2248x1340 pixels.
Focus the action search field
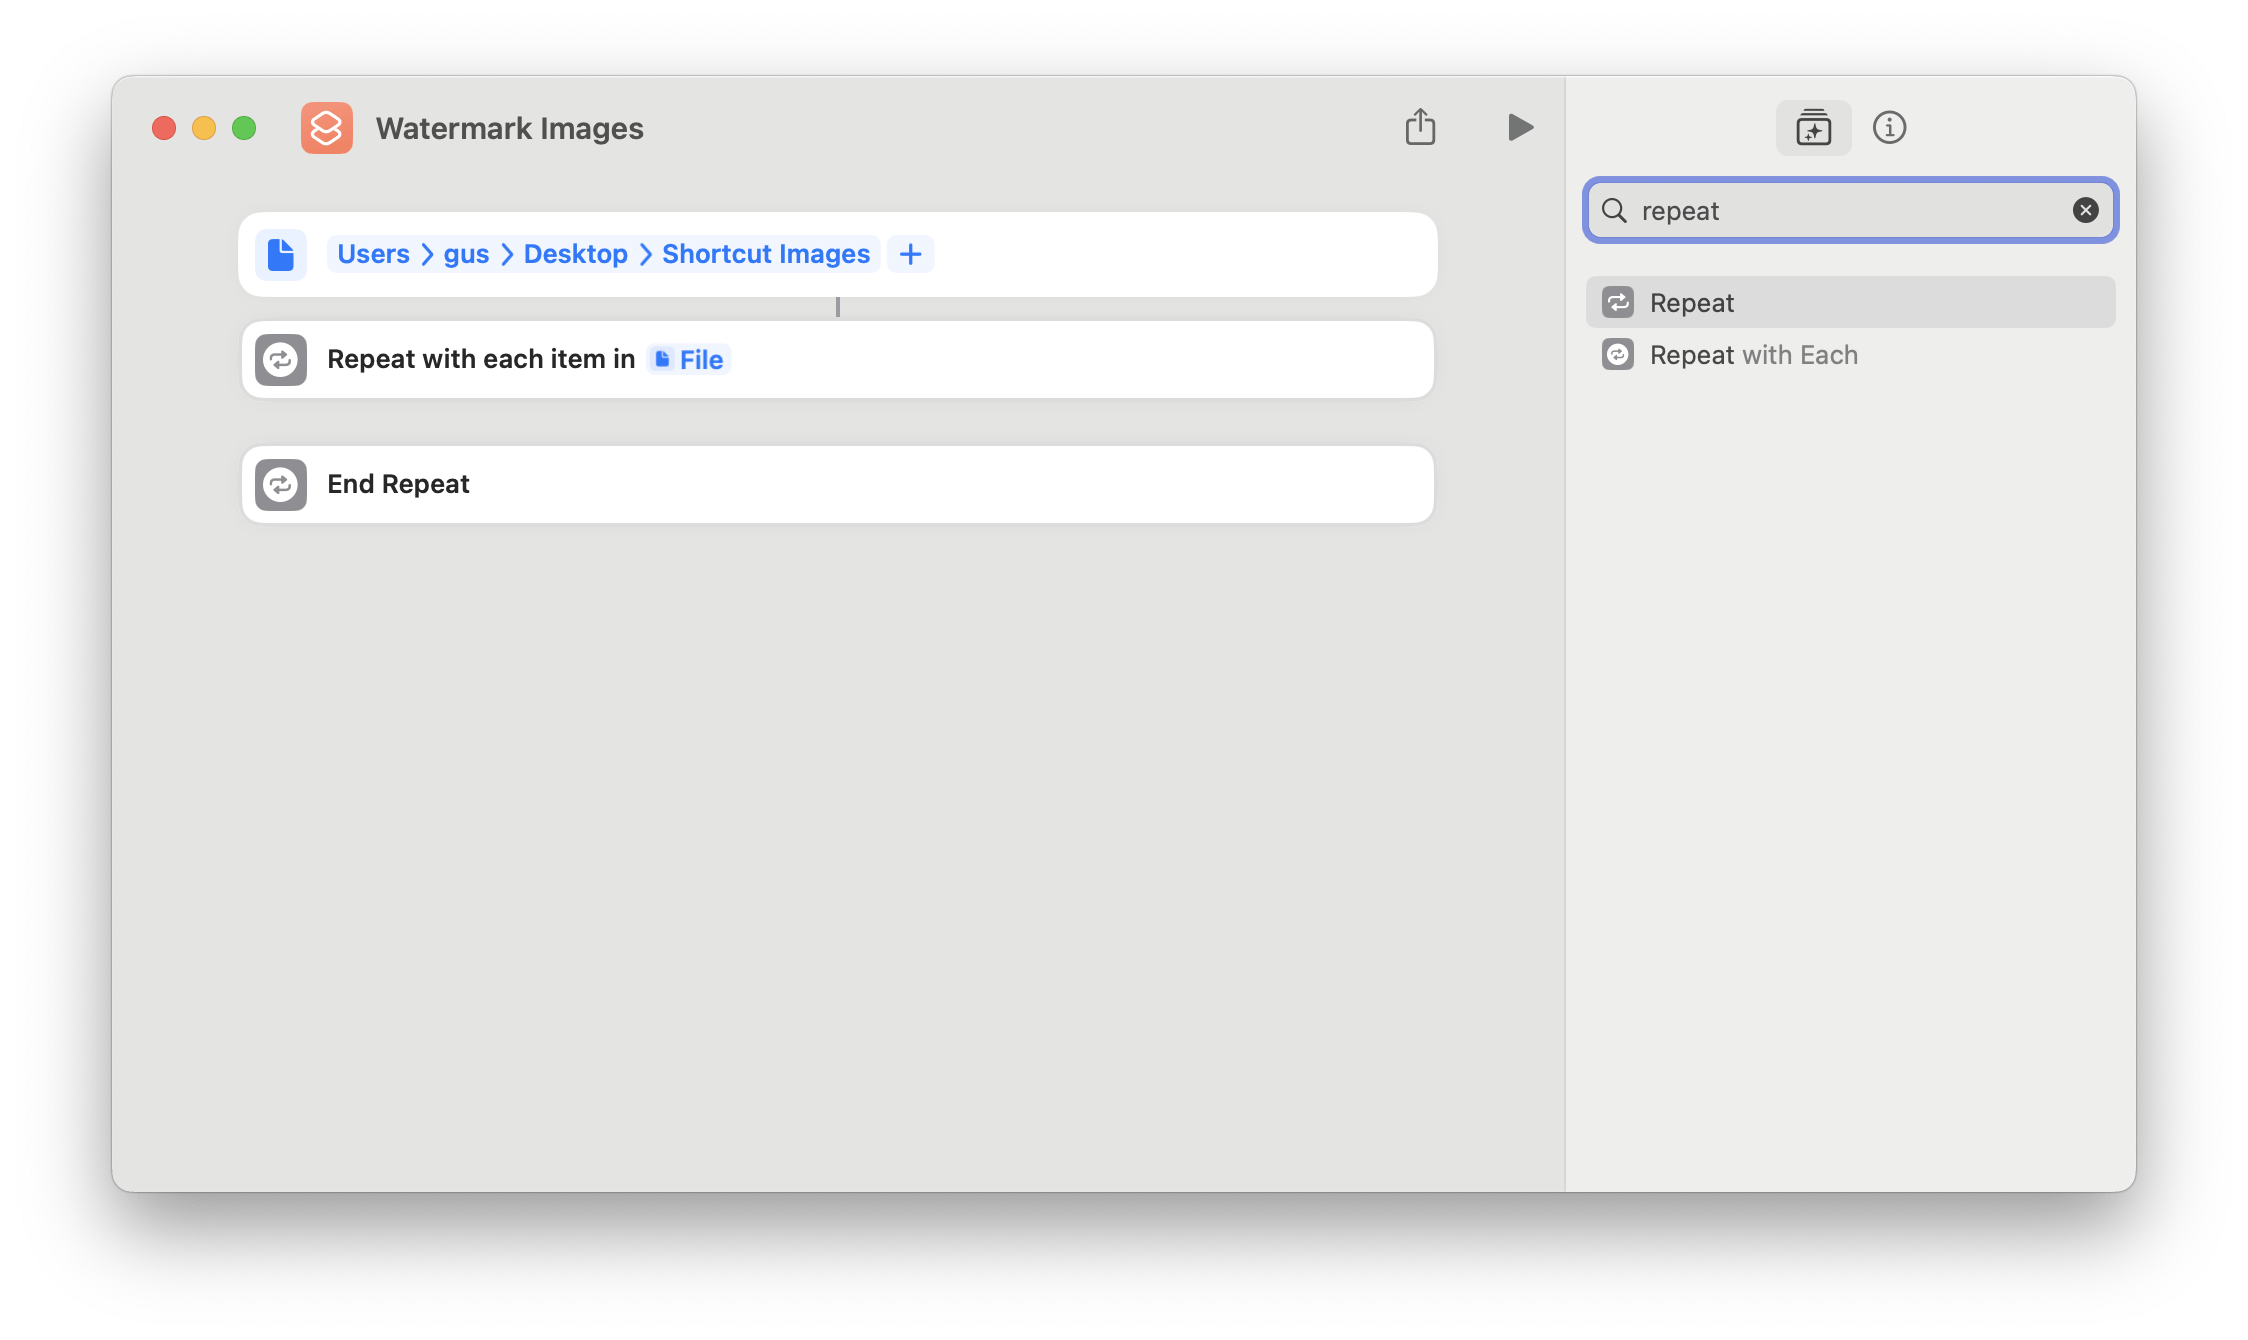(1850, 210)
